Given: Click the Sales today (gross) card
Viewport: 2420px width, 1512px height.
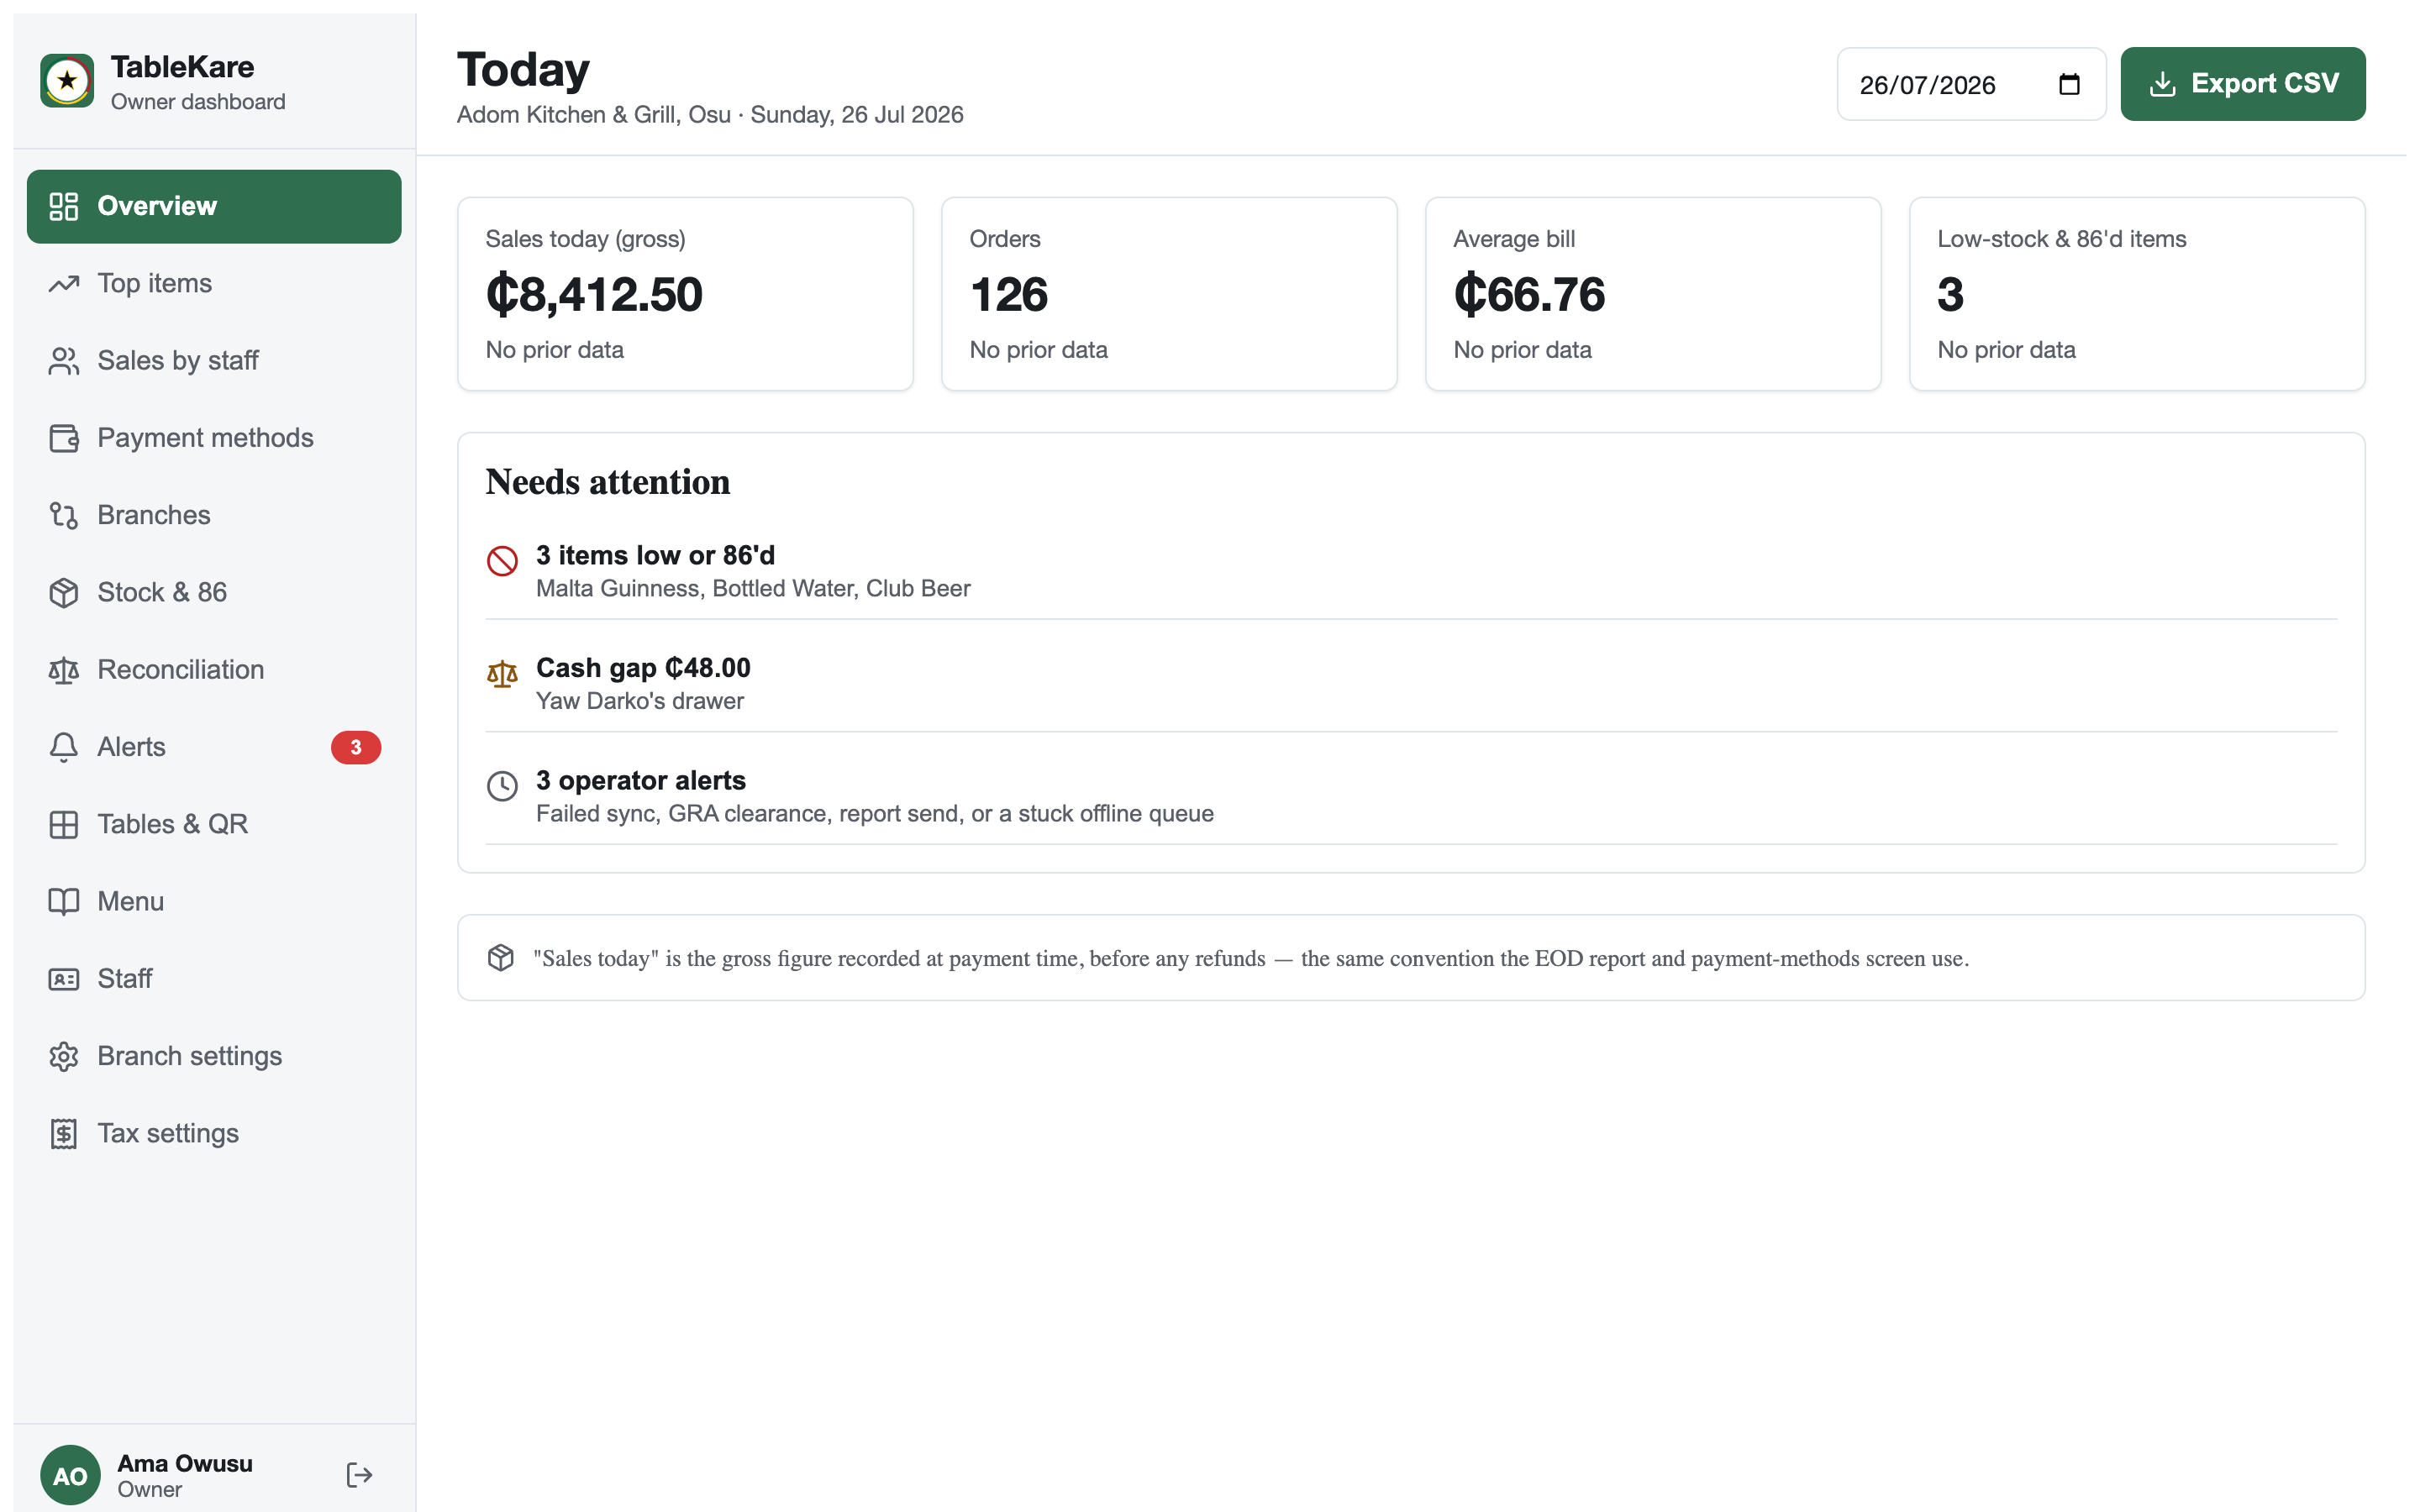Looking at the screenshot, I should click(x=685, y=294).
